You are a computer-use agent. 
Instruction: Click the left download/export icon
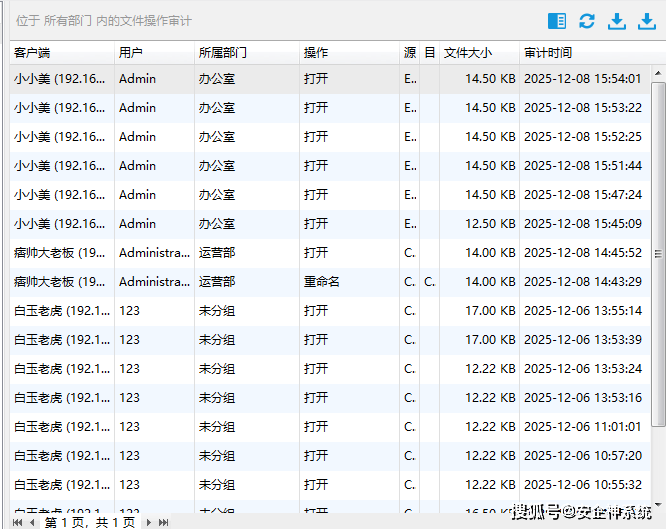pos(617,21)
